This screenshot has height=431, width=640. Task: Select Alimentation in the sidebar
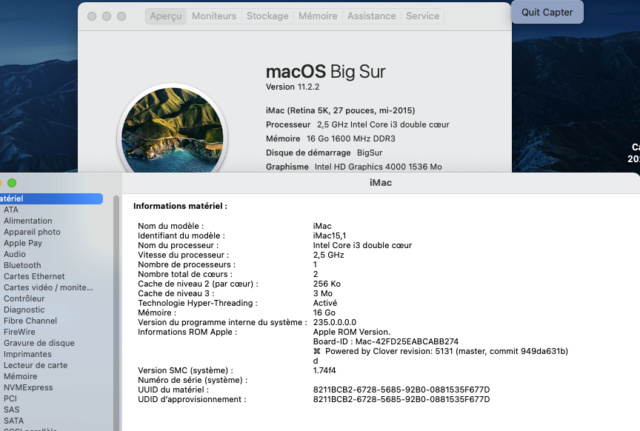click(x=28, y=221)
